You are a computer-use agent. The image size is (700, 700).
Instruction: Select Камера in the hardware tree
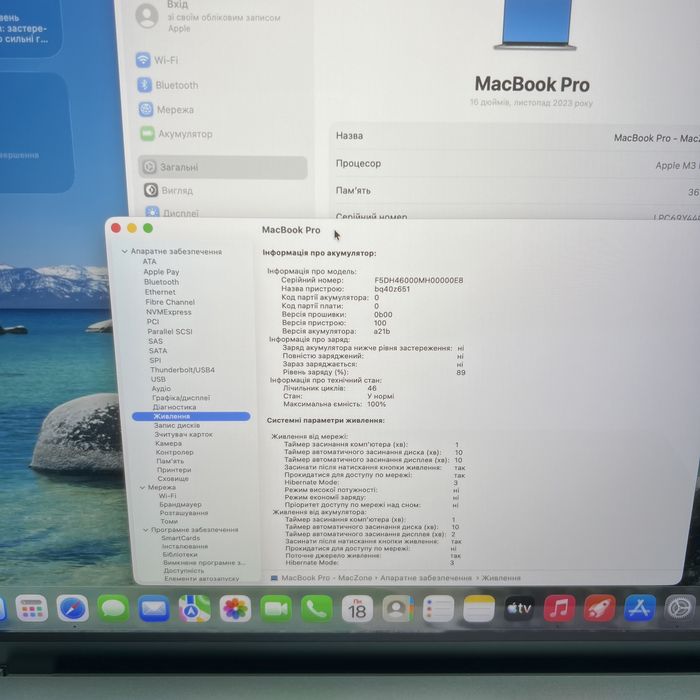(x=168, y=444)
